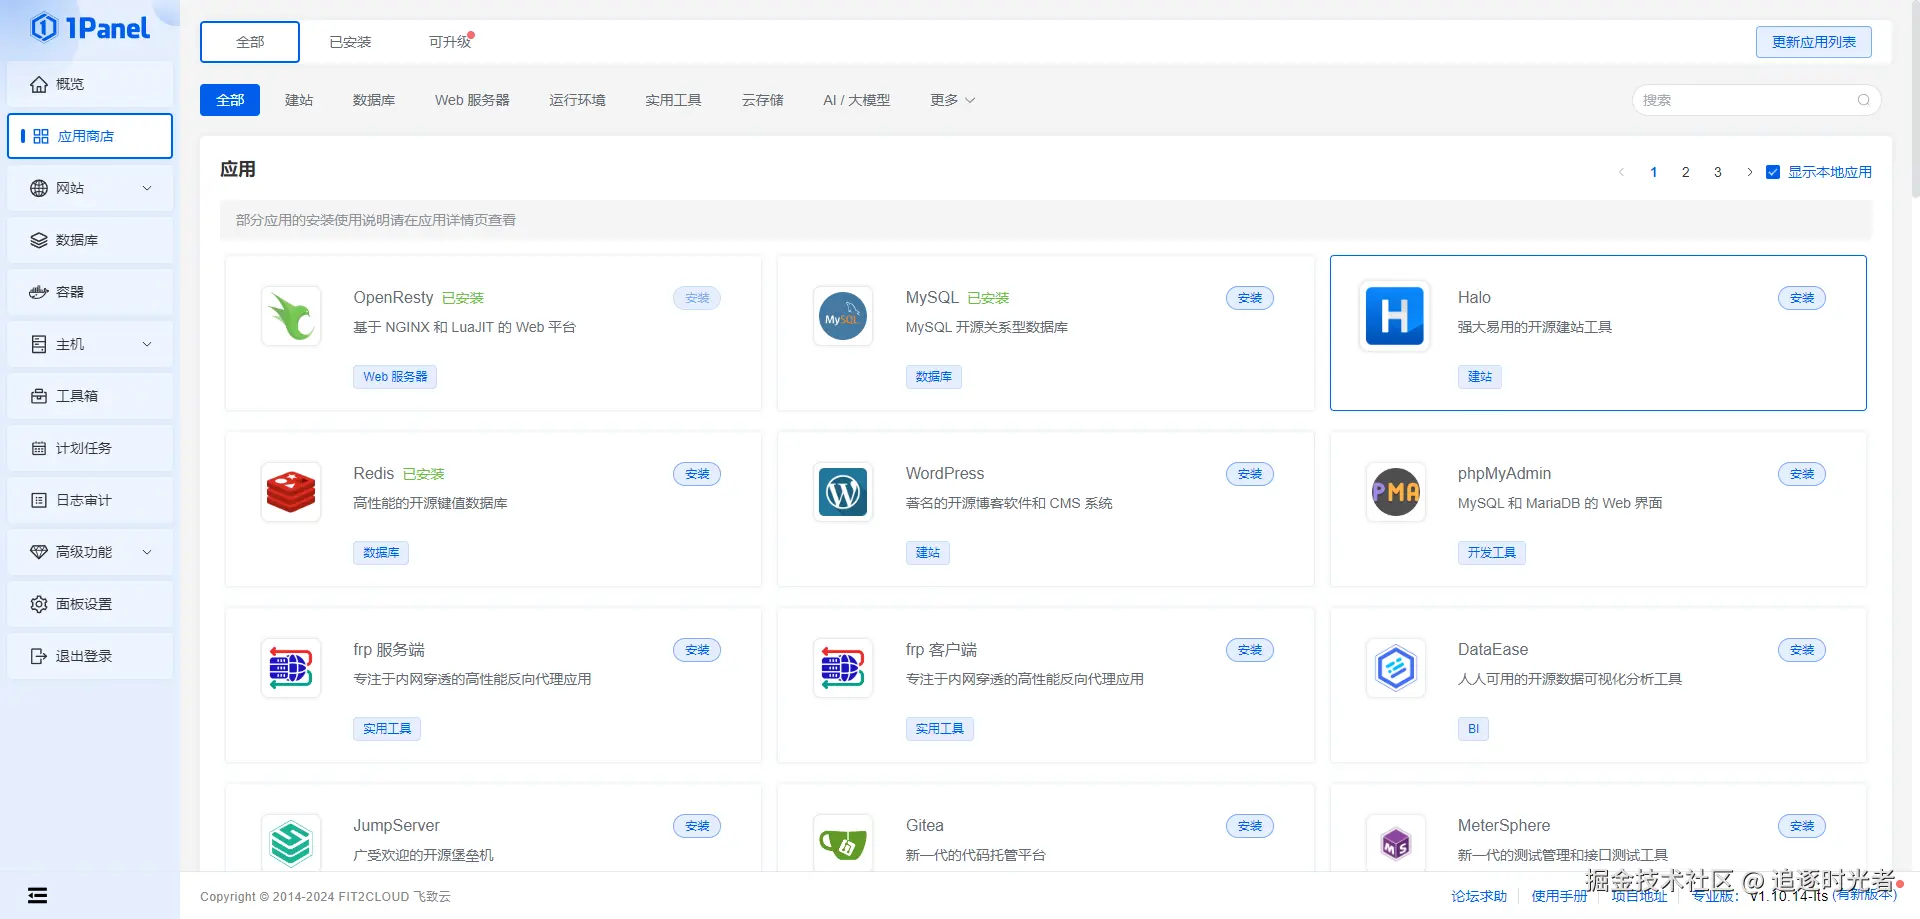Screen dimensions: 1920x919
Task: Go to page 2 of apps
Action: pyautogui.click(x=1686, y=172)
